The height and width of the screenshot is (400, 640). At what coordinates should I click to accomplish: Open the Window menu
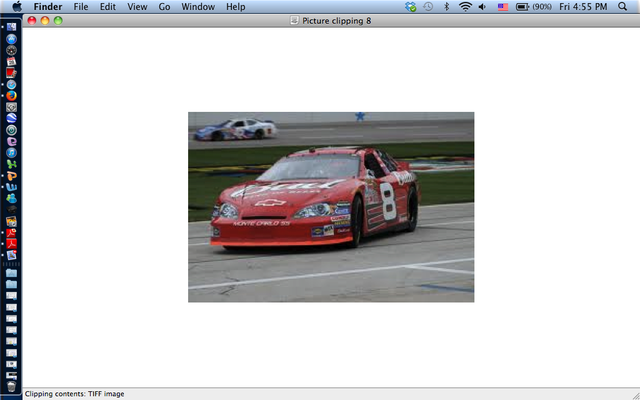point(198,7)
